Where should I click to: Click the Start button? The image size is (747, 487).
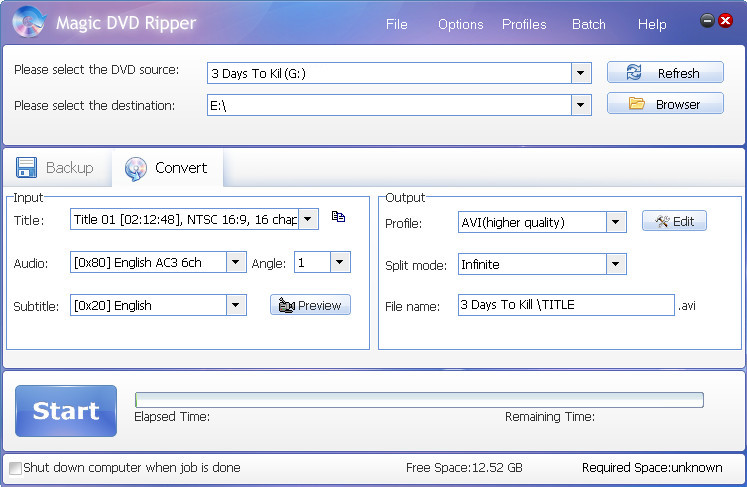66,411
